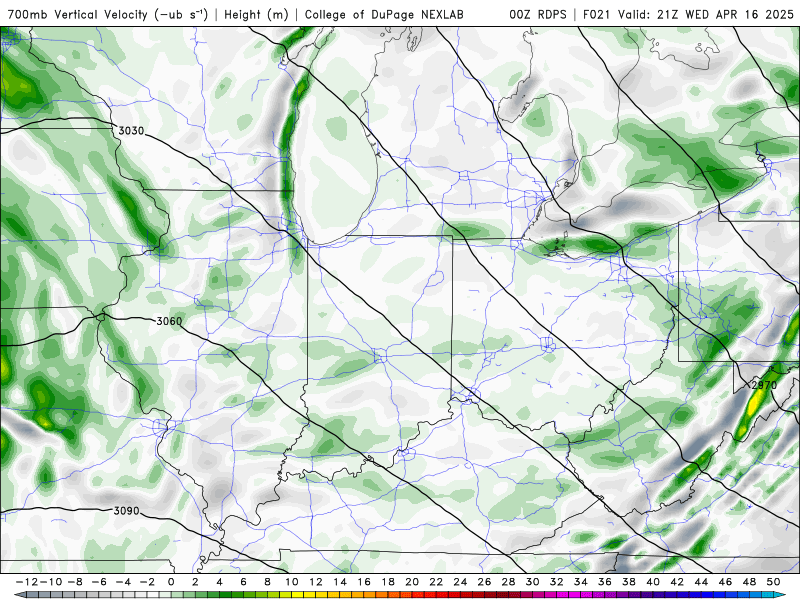
Task: Click the 24 value on color scale
Action: pos(460,582)
